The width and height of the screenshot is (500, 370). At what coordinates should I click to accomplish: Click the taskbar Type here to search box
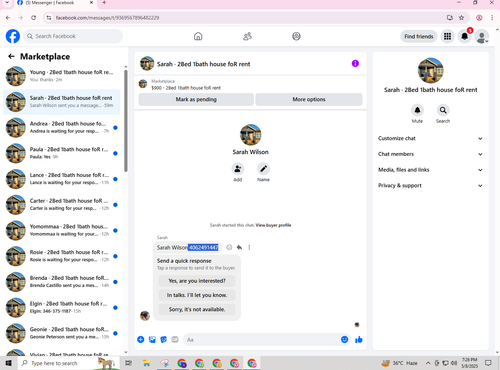68,363
